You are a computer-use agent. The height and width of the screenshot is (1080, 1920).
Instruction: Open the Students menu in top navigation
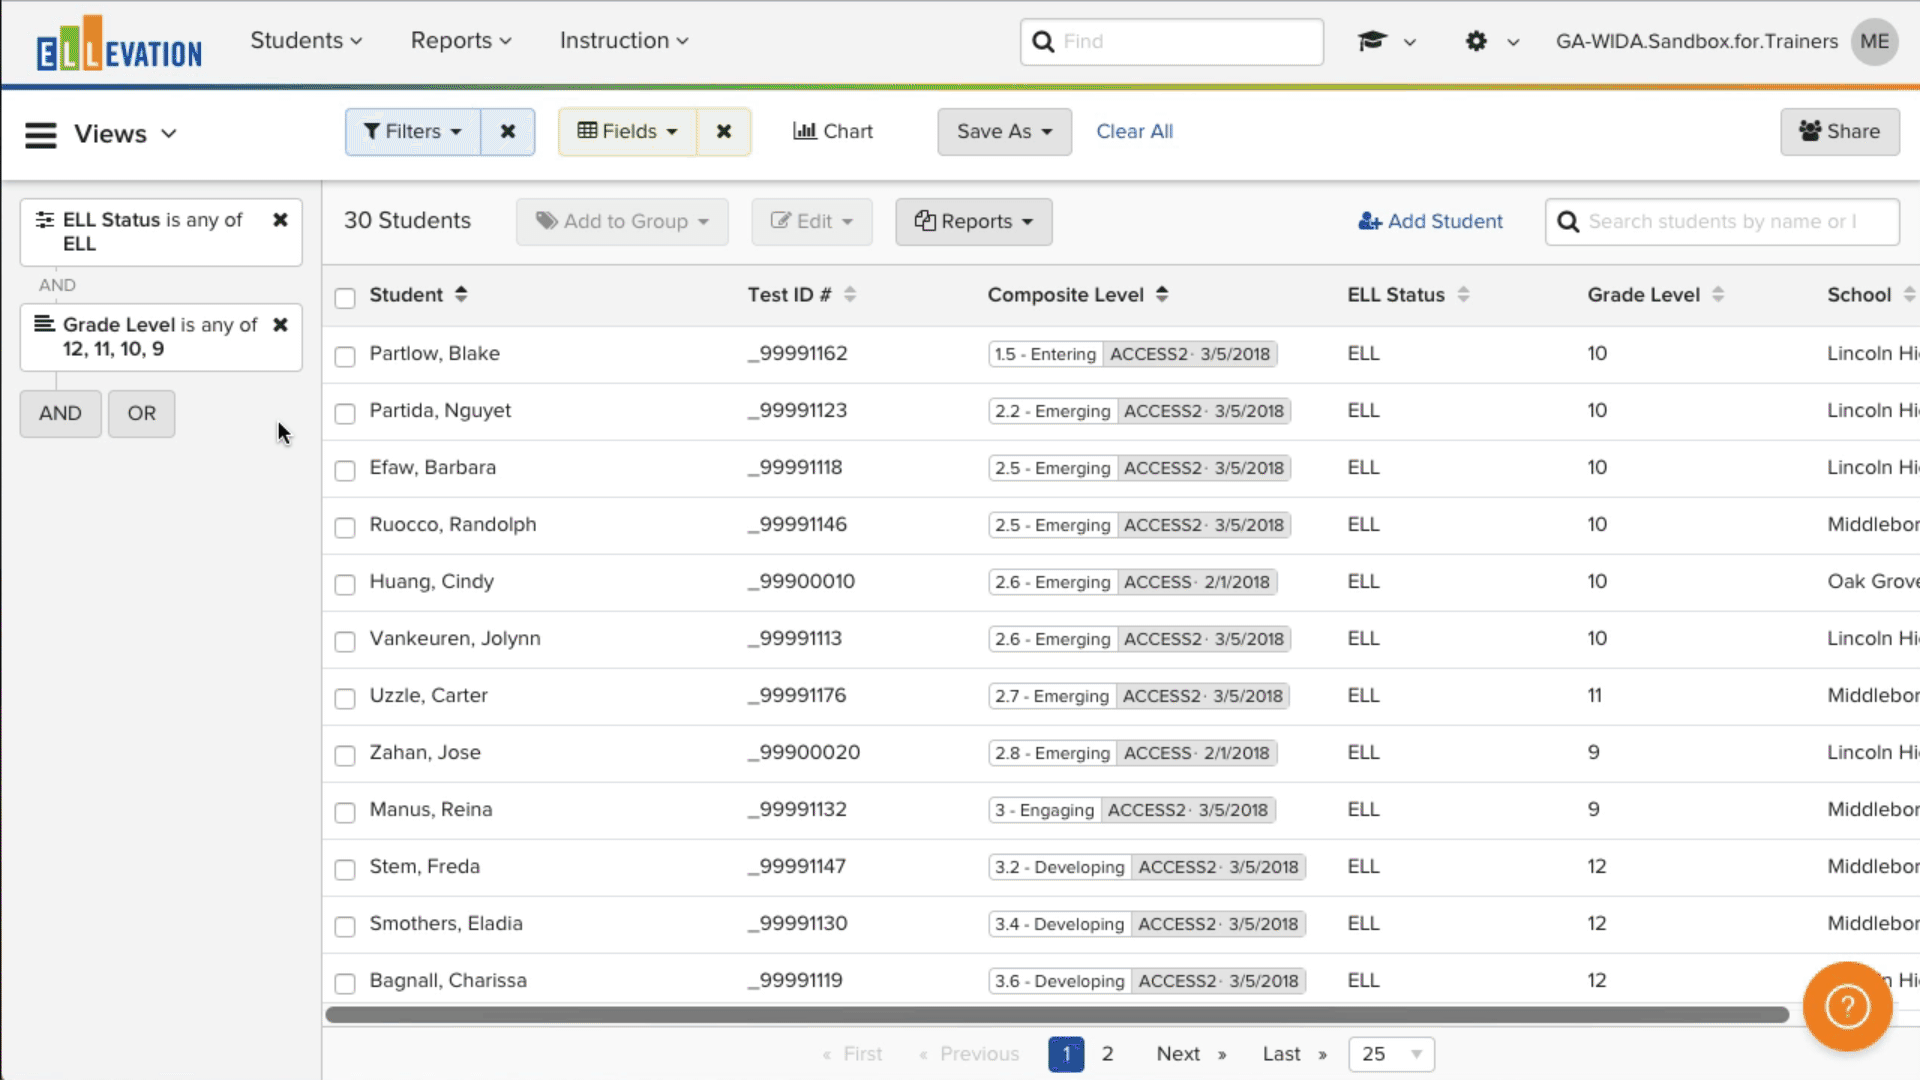coord(306,41)
